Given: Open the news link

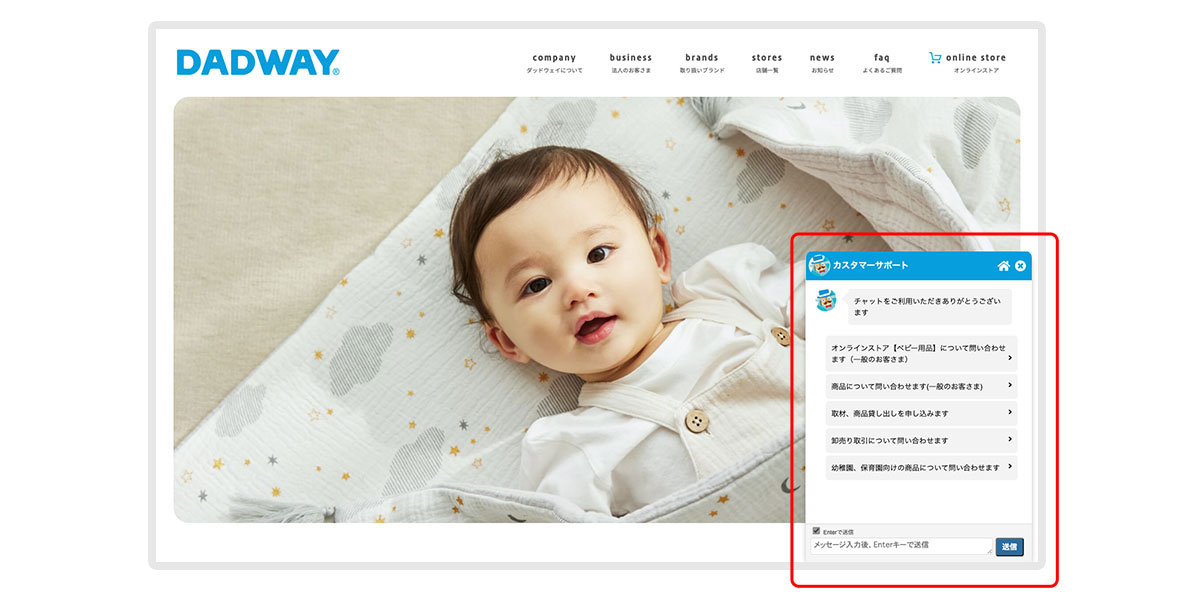Looking at the screenshot, I should (x=822, y=63).
